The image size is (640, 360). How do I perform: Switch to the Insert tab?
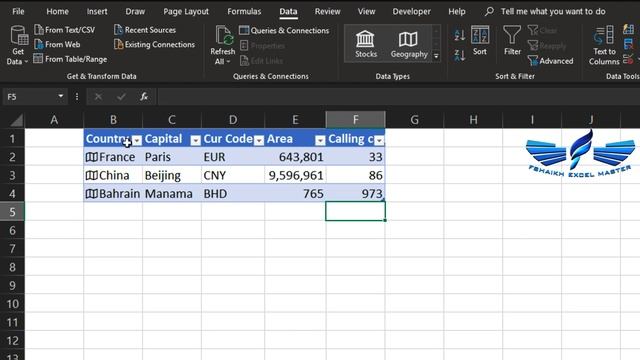pos(97,11)
